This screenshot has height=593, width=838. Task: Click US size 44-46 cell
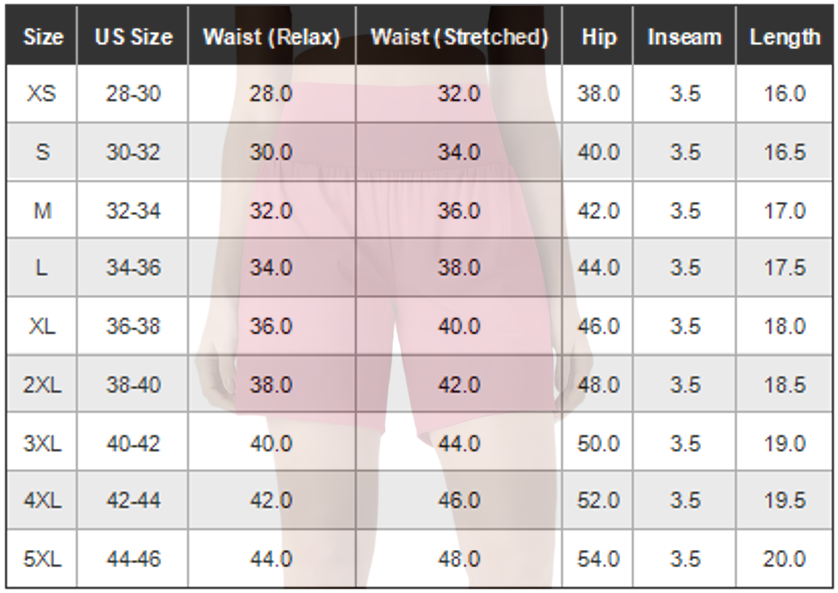[133, 559]
